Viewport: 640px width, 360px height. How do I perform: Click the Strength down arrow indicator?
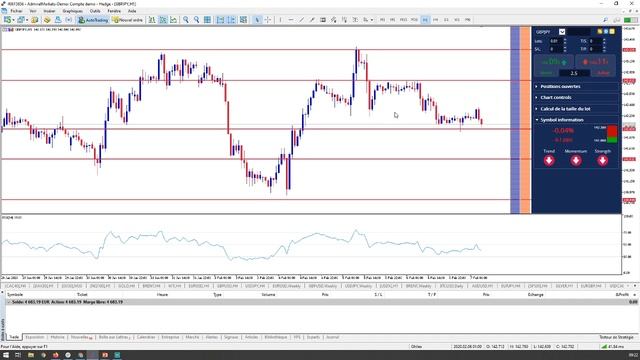tap(602, 160)
